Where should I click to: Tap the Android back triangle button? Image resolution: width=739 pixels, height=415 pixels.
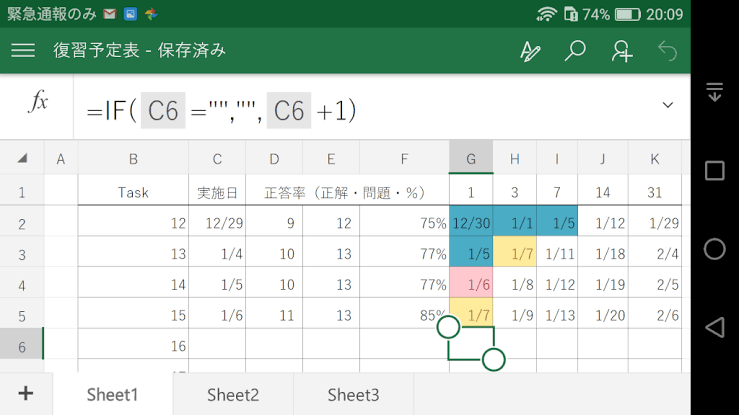tap(714, 327)
